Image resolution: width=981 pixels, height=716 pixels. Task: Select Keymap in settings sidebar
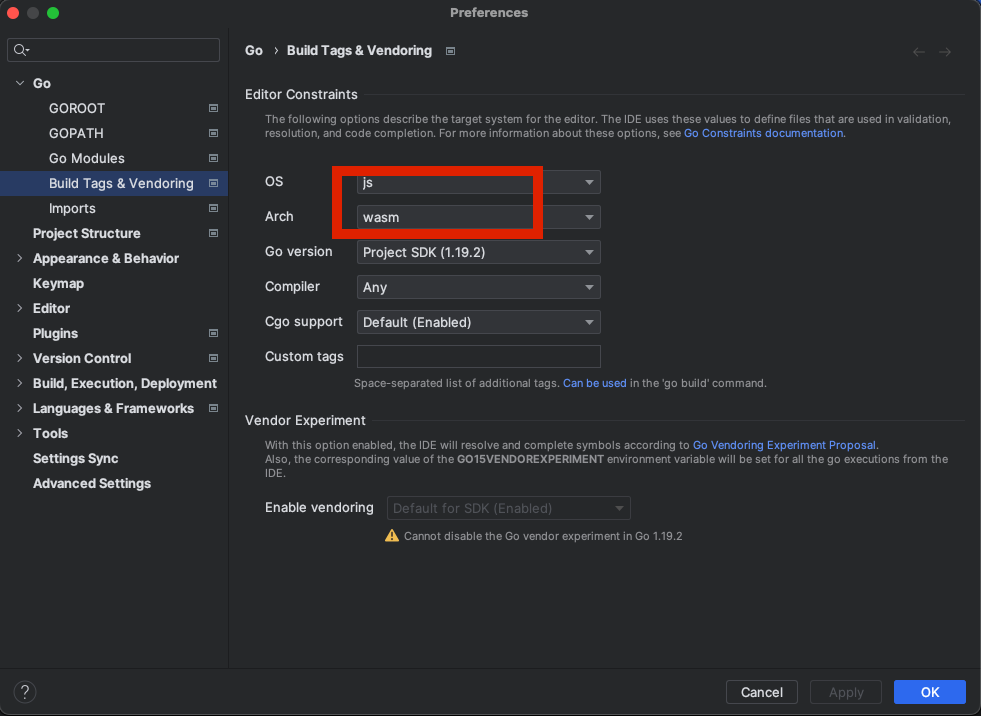pyautogui.click(x=58, y=283)
